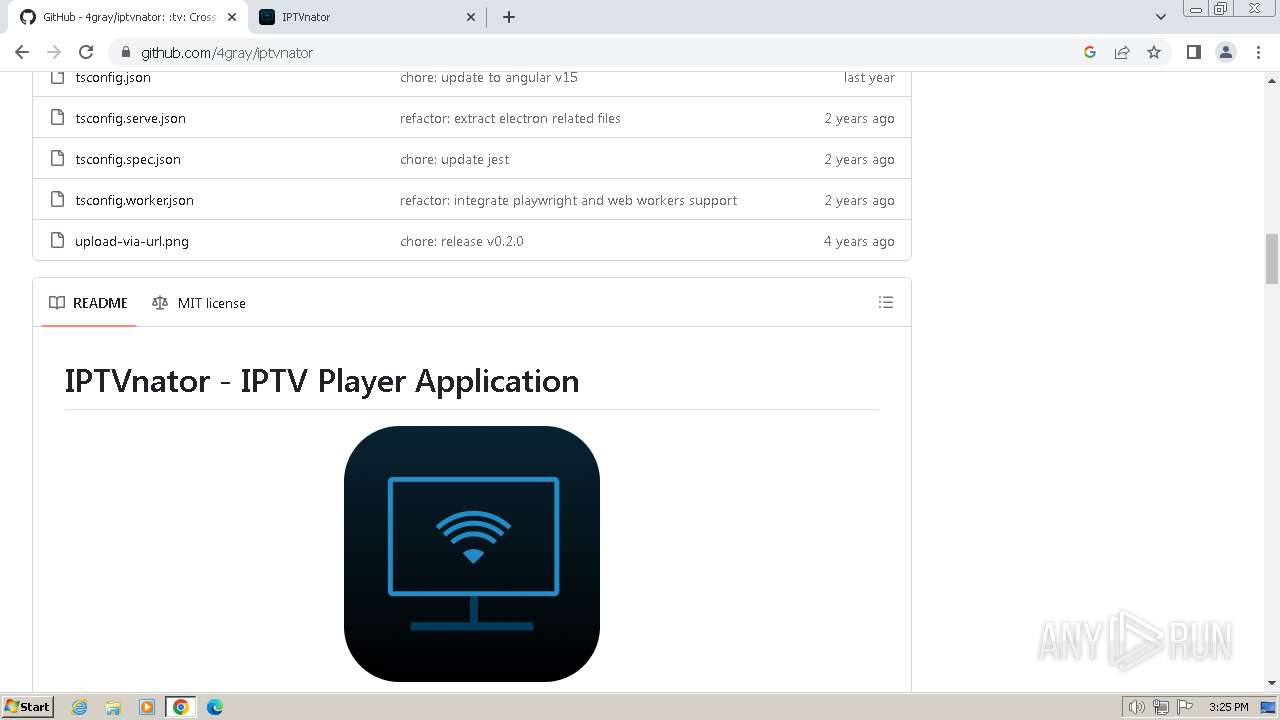Expand the tab search dropdown
1280x720 pixels.
pyautogui.click(x=1161, y=17)
